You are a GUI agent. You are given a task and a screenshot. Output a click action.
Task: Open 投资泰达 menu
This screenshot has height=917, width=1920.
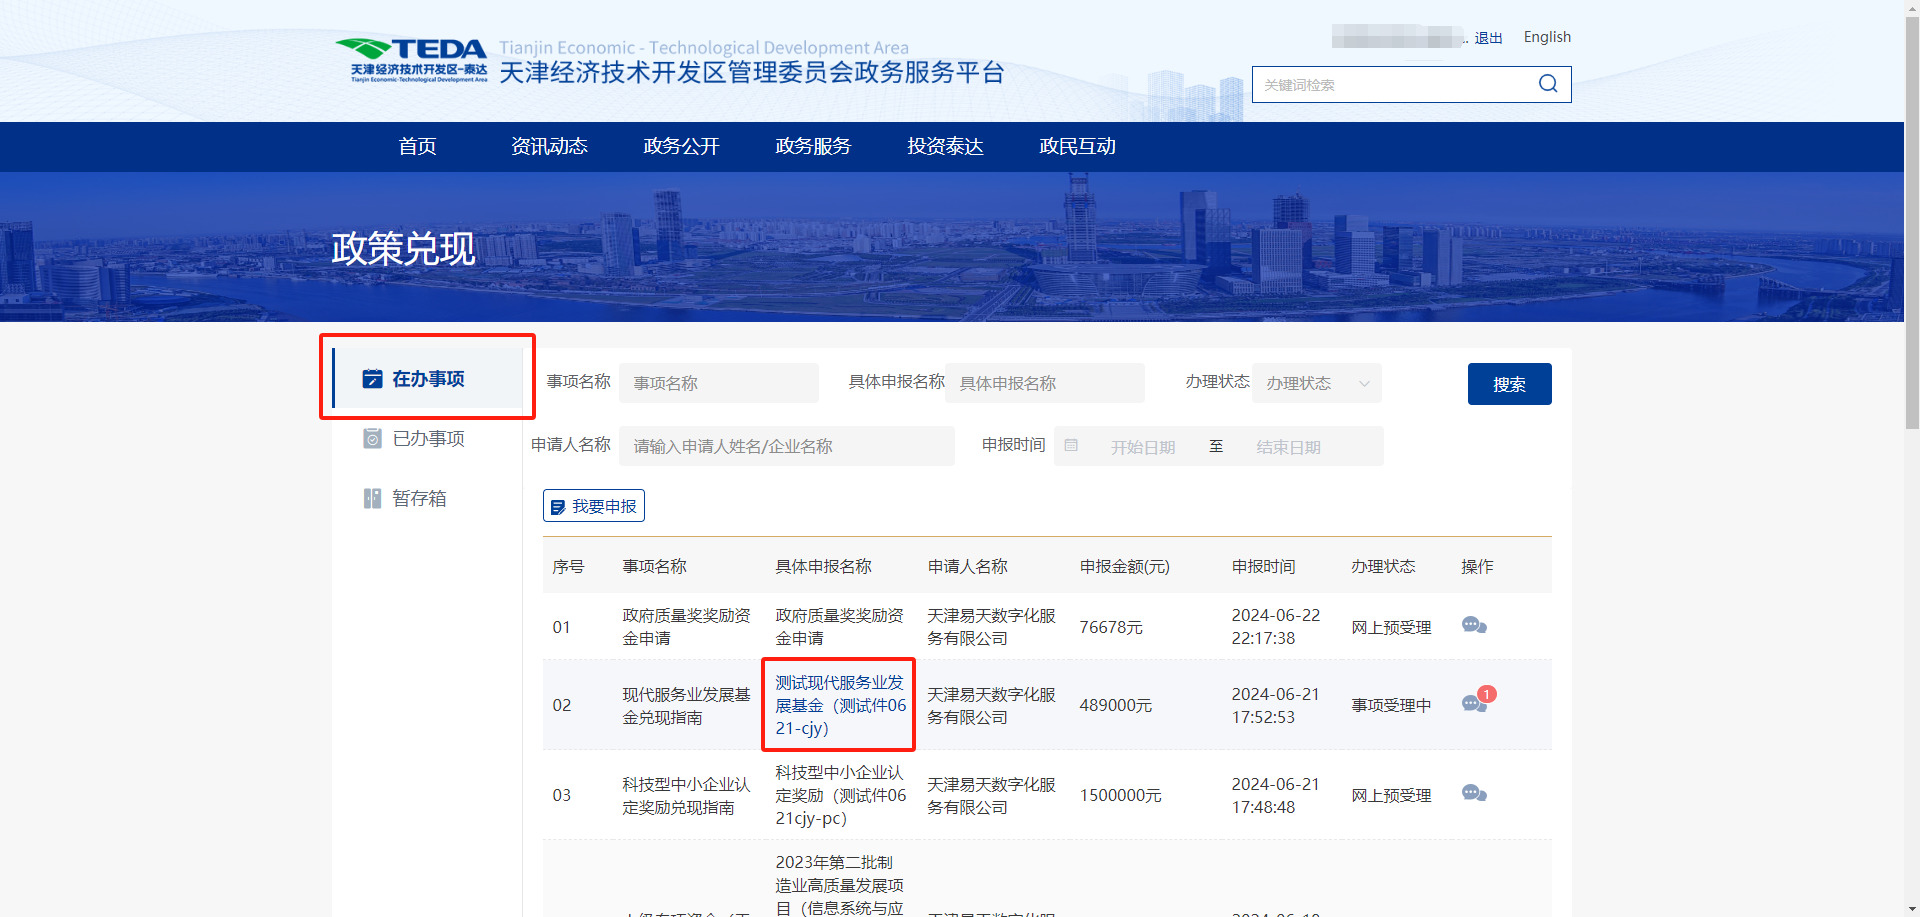945,146
